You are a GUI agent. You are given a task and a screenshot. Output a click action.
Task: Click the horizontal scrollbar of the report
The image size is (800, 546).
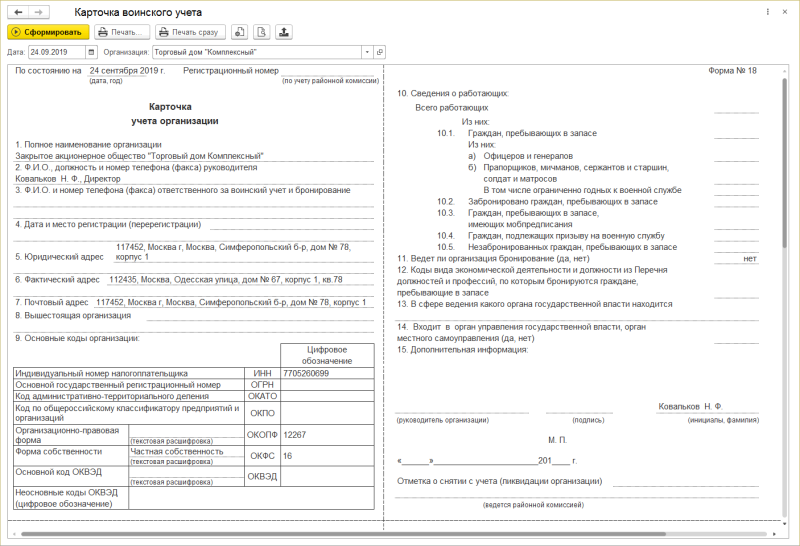click(343, 534)
